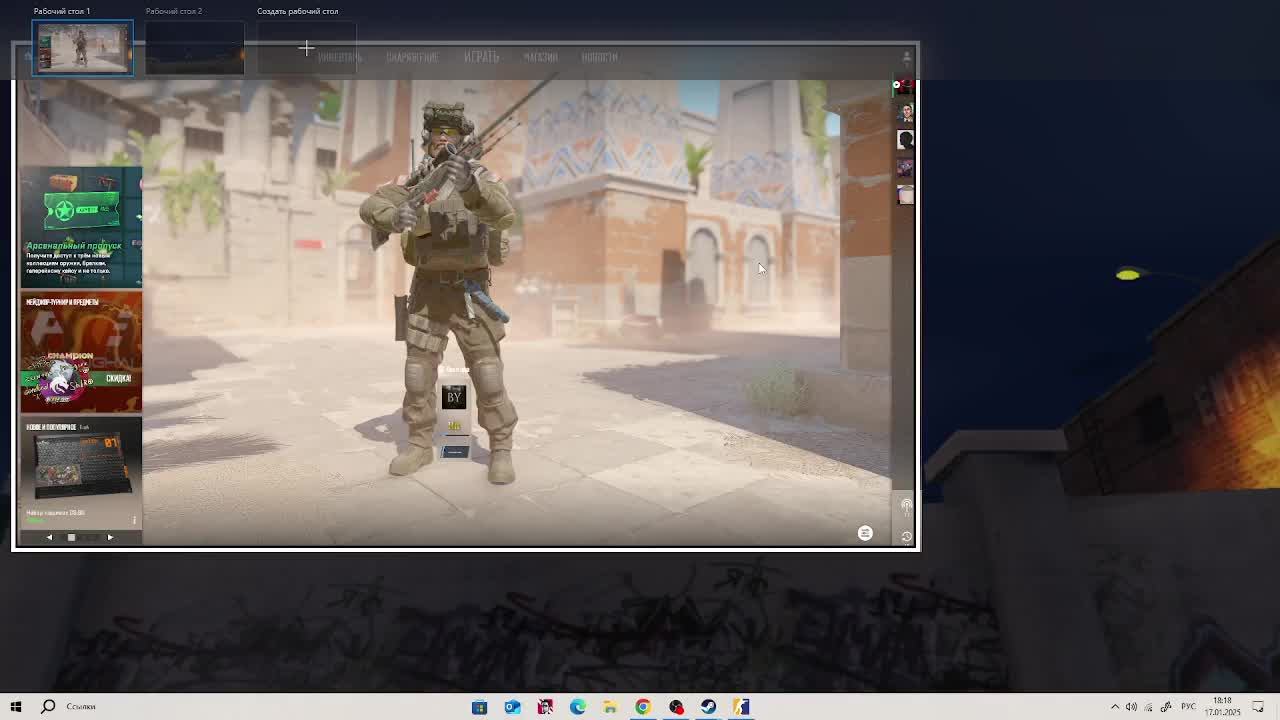Open Steam from taskbar

pyautogui.click(x=708, y=707)
